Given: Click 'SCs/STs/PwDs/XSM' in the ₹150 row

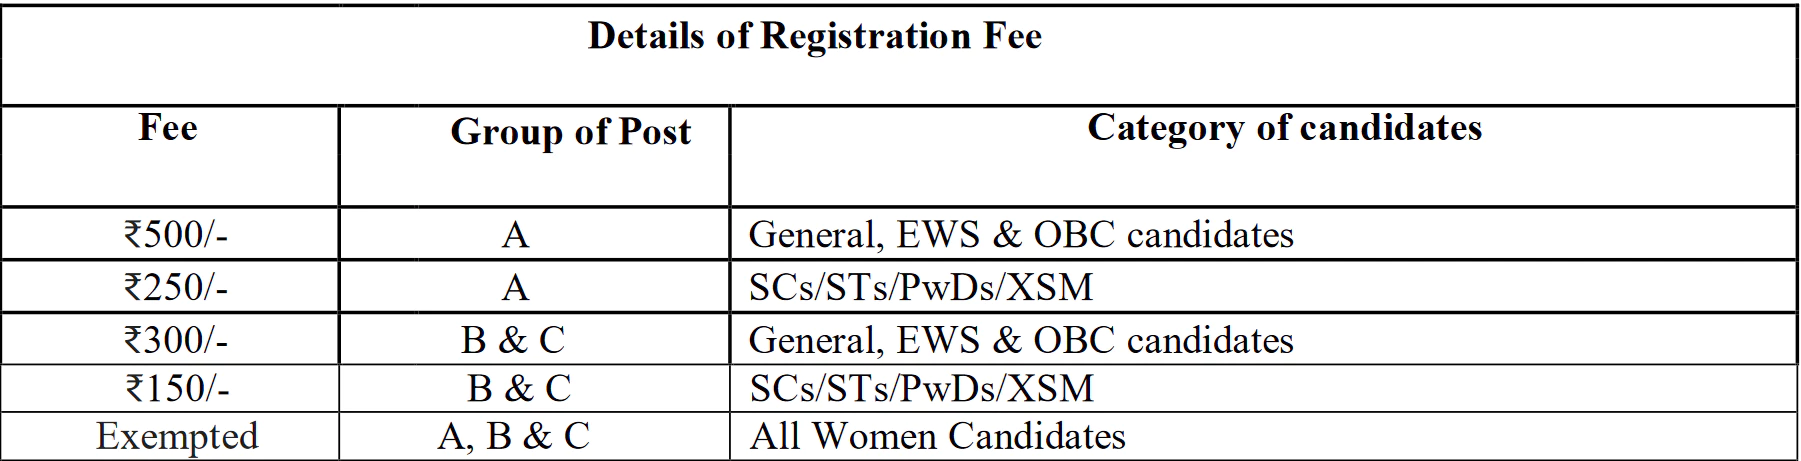Looking at the screenshot, I should [921, 389].
